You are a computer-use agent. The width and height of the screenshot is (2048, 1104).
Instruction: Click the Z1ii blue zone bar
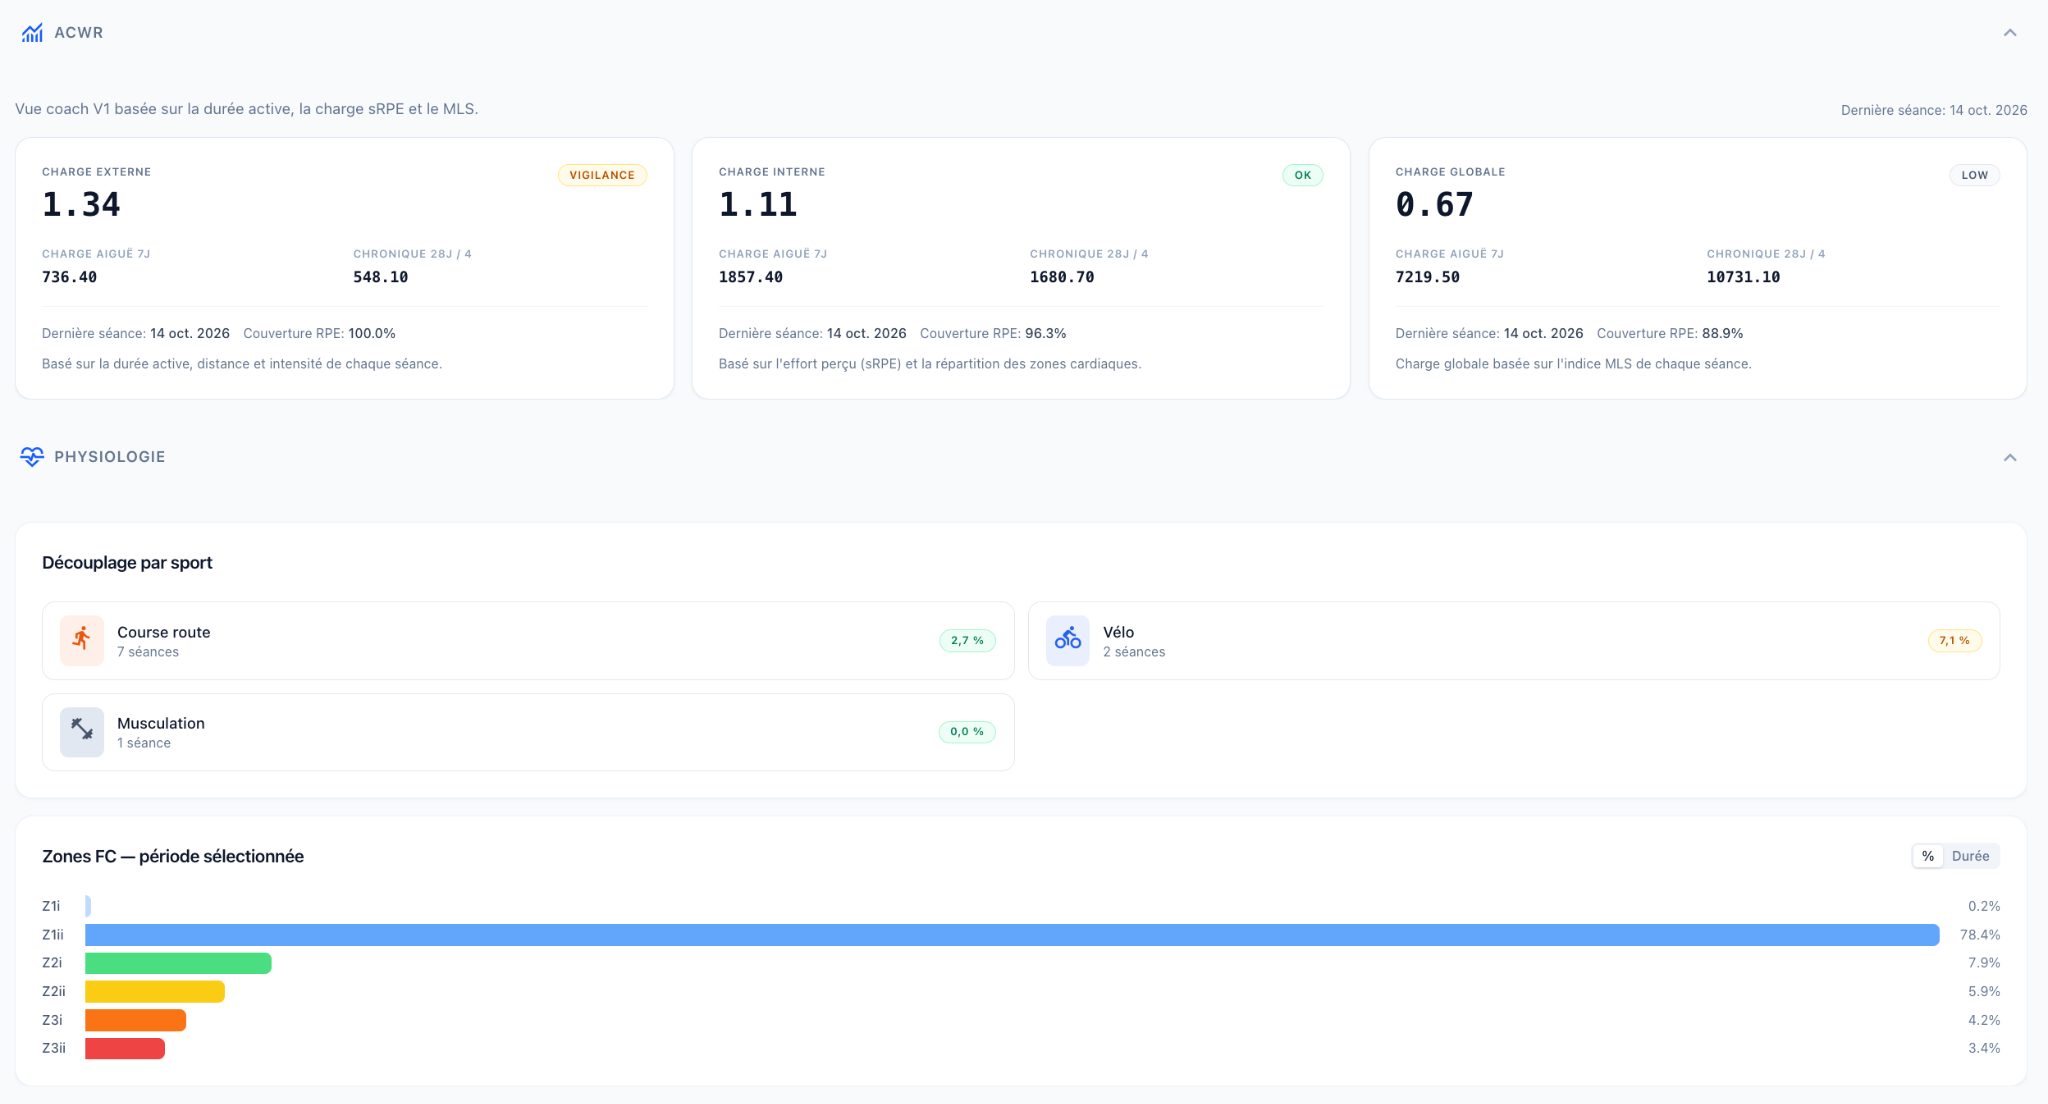tap(1012, 935)
